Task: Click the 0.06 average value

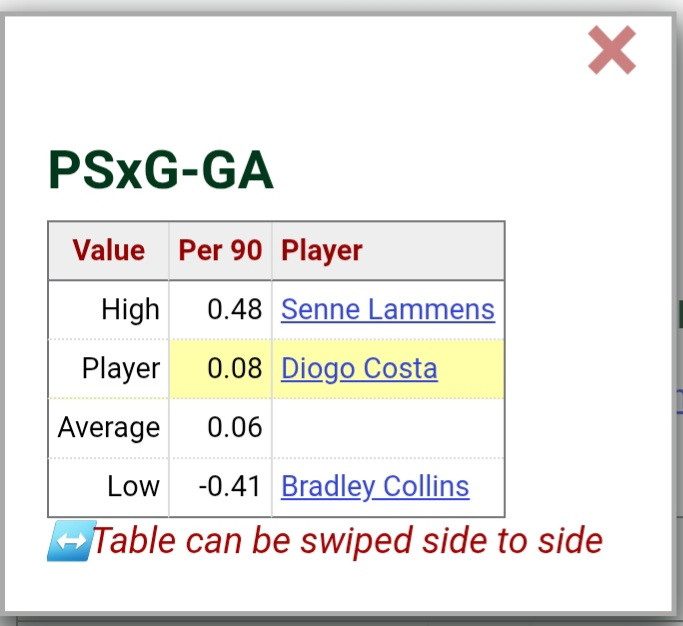Action: [235, 427]
